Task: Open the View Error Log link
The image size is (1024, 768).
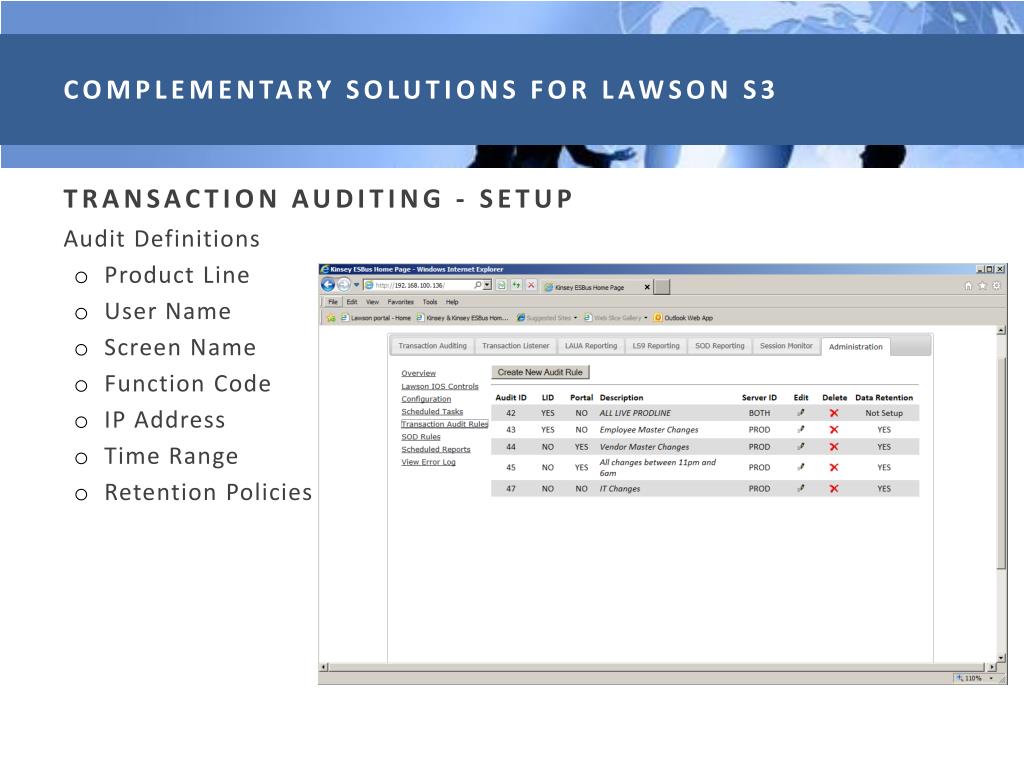Action: coord(428,462)
